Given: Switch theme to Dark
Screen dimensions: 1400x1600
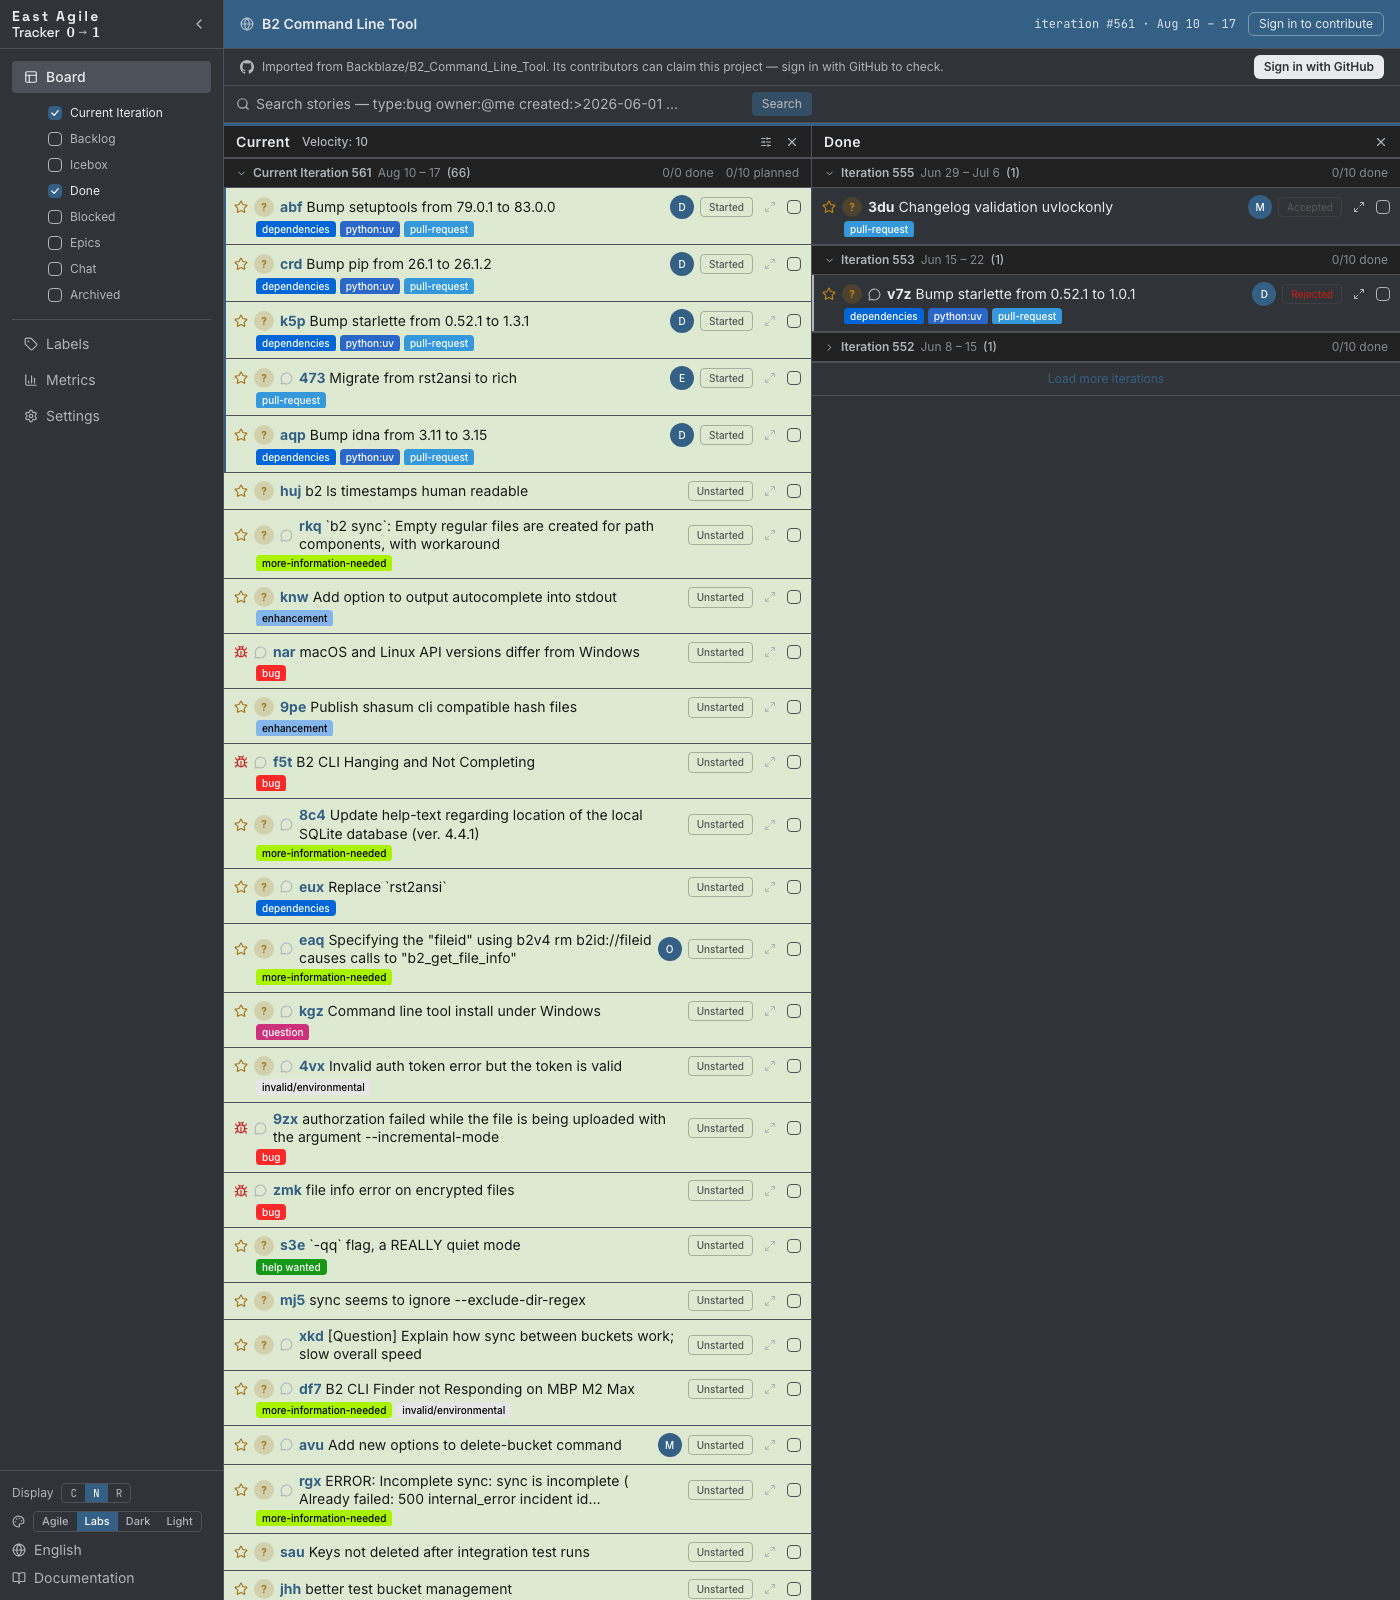Looking at the screenshot, I should click(138, 1521).
